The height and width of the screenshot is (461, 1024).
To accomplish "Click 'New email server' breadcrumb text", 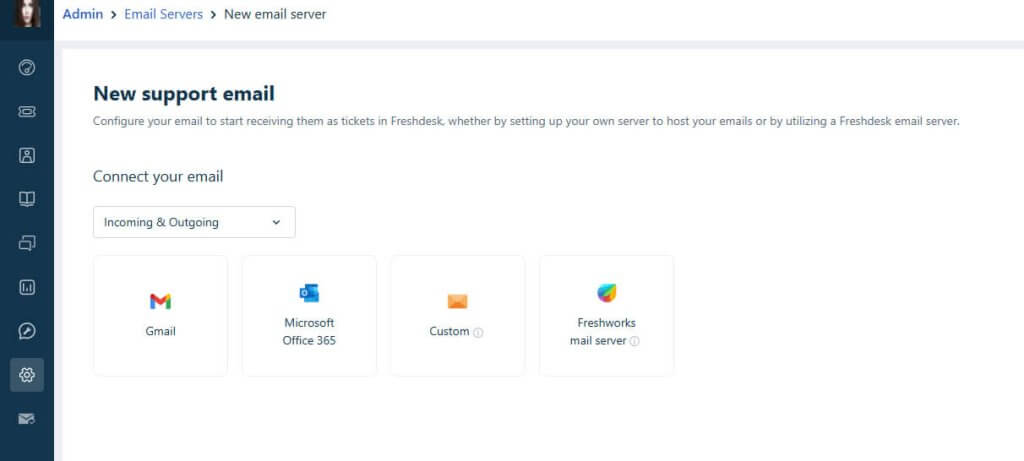I will coord(275,14).
